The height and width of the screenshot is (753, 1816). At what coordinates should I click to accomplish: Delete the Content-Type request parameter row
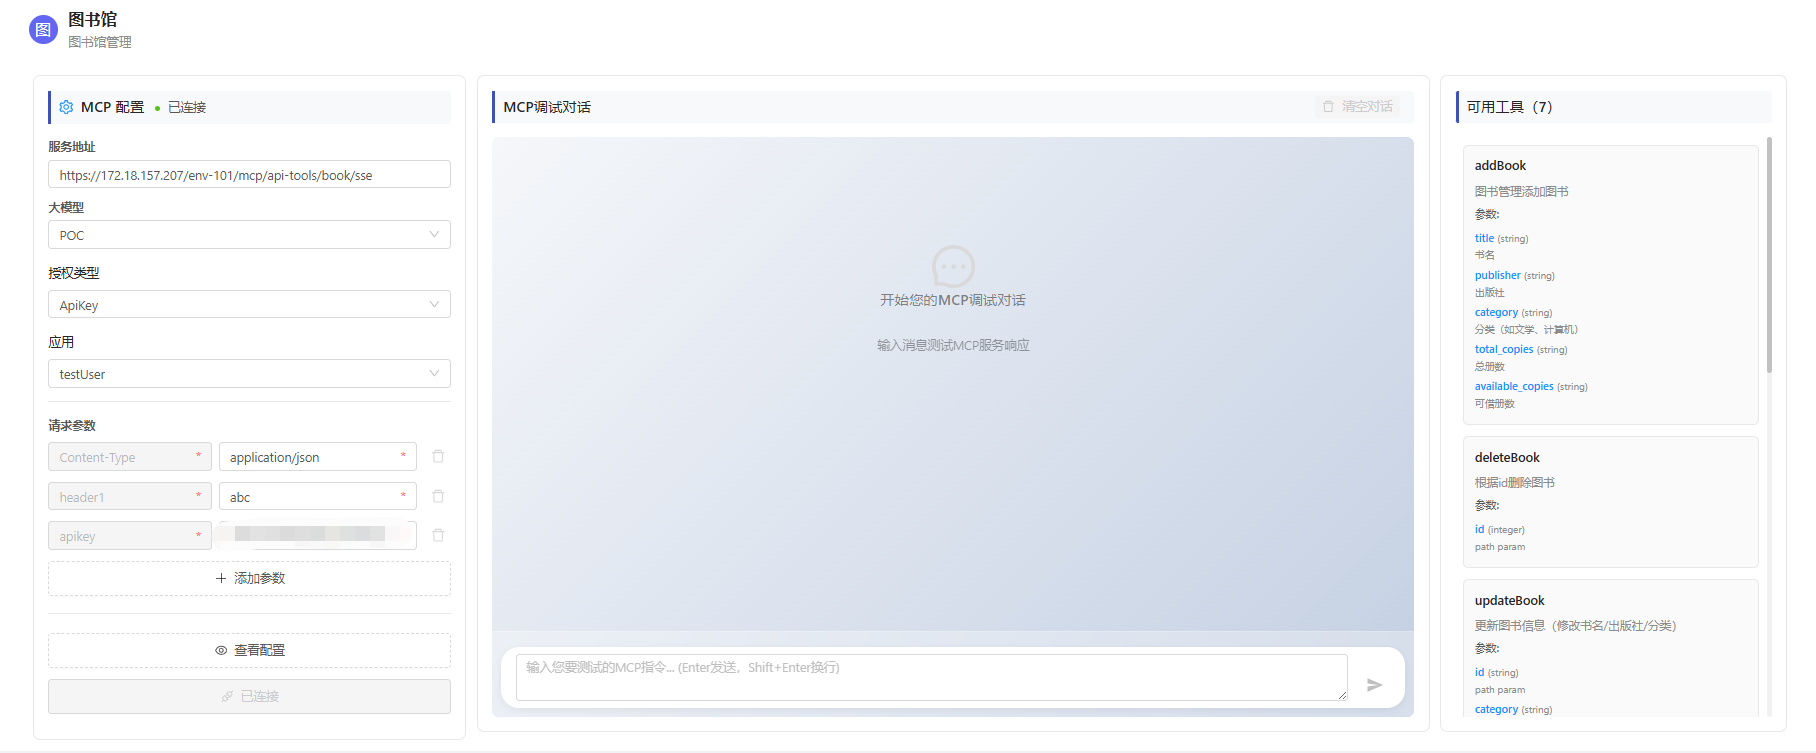click(438, 457)
